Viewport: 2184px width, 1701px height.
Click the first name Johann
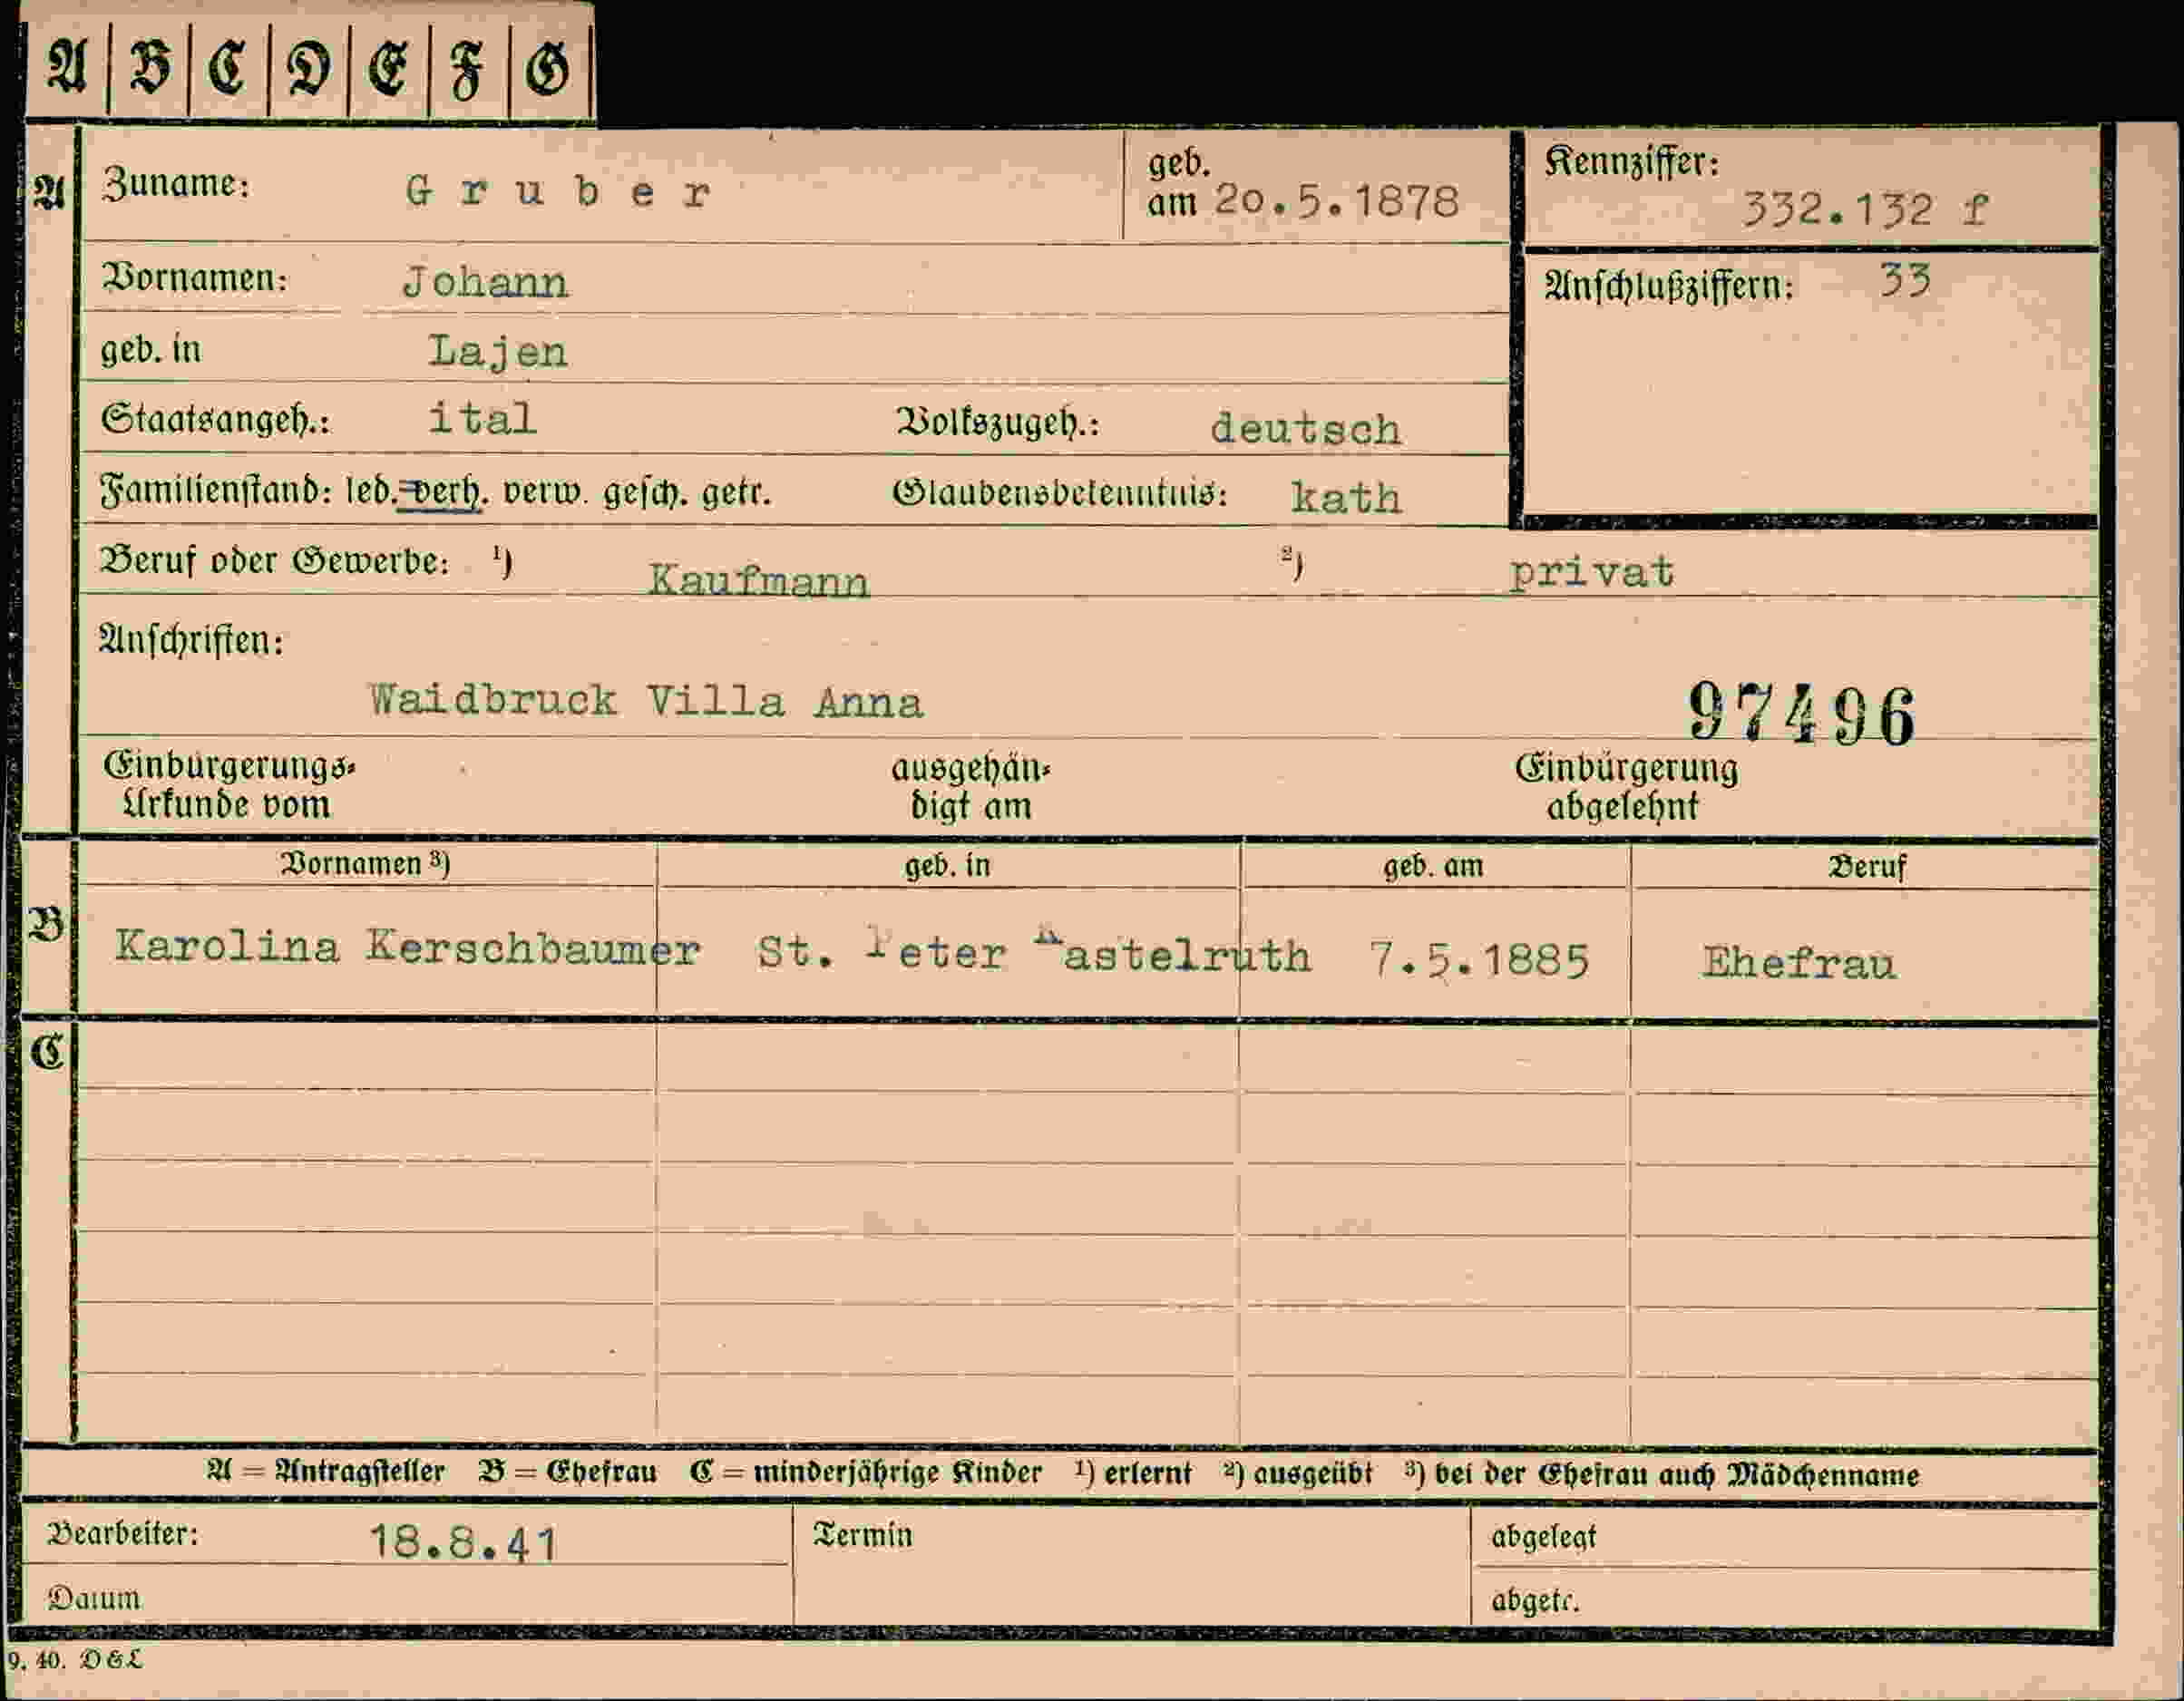(485, 283)
